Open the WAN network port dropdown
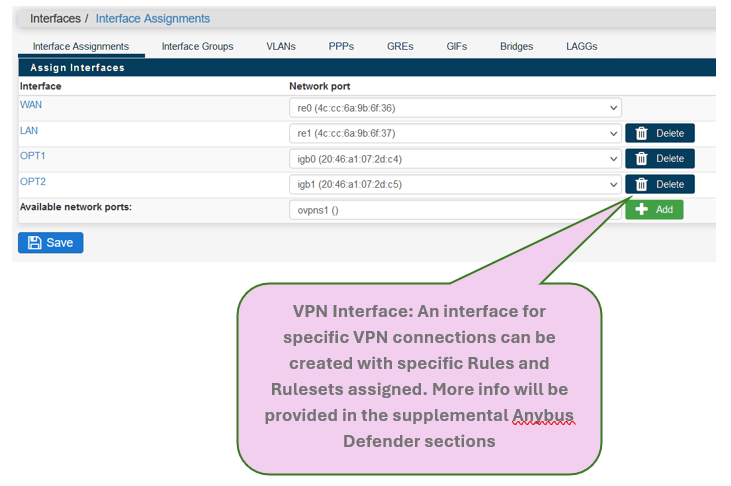Screen dimensions: 731x486 coord(455,108)
